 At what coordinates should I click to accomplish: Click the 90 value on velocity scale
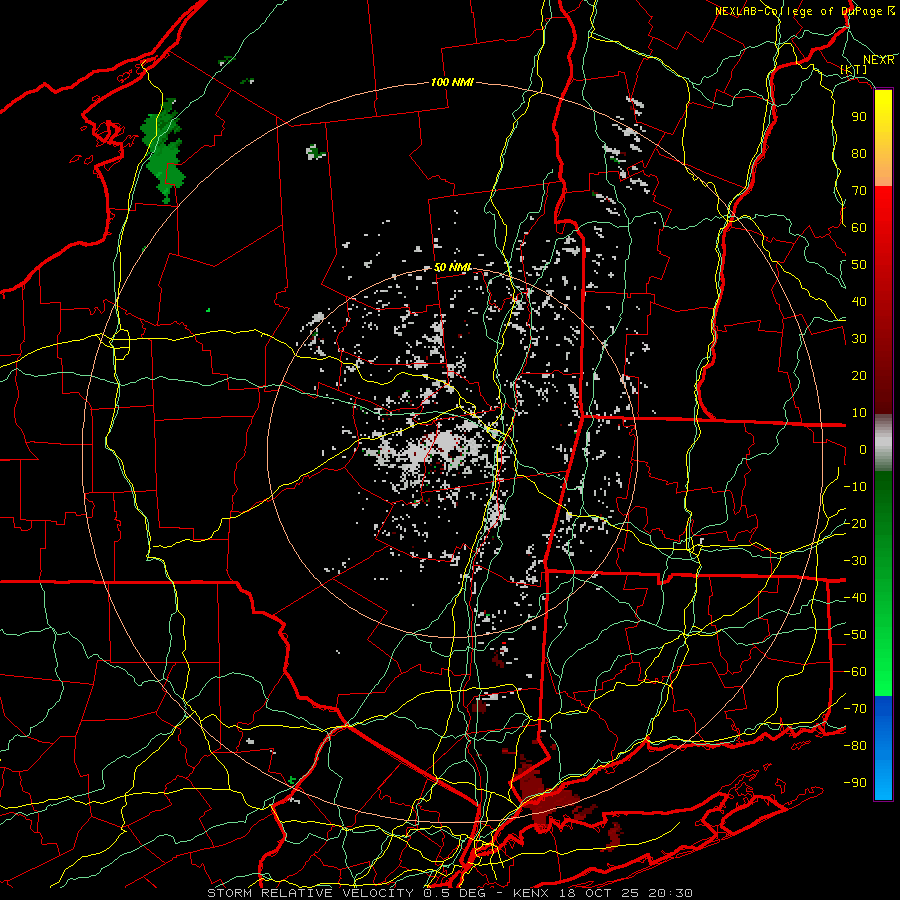tap(859, 117)
